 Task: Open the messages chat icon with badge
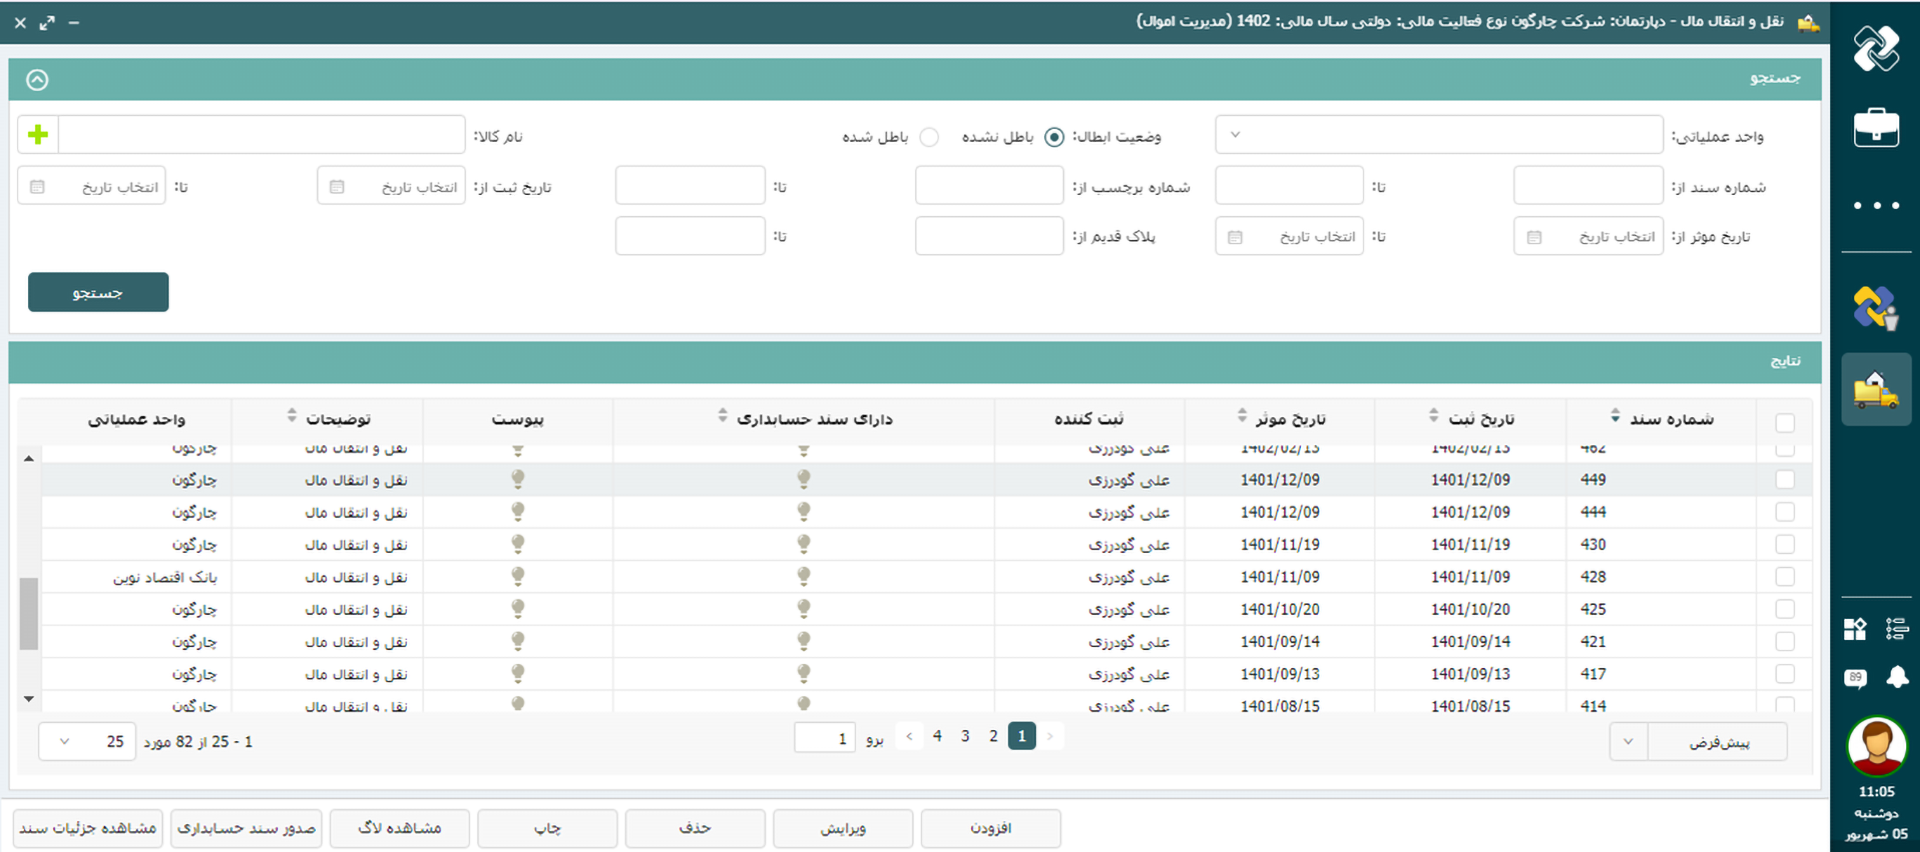click(1855, 678)
